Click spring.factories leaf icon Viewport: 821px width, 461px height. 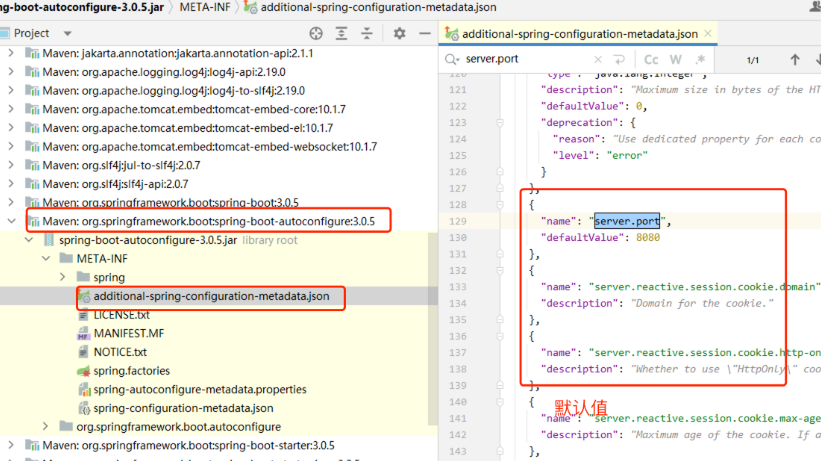click(x=83, y=371)
